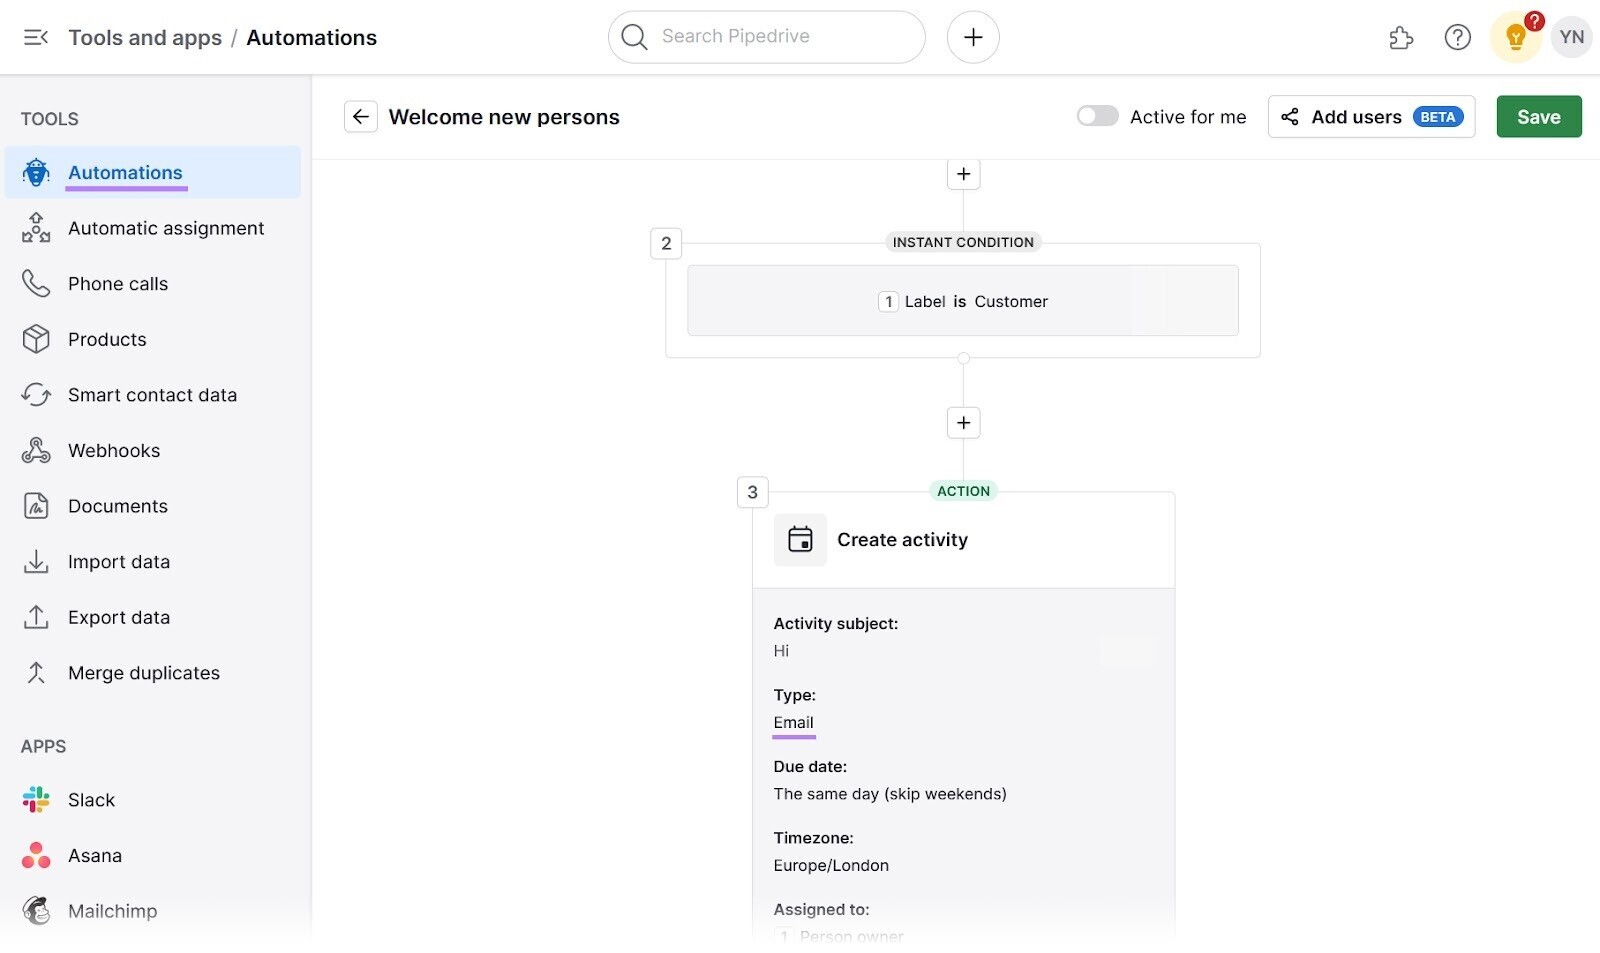Screen dimensions: 1600x953
Task: Open the quick add plus button in header
Action: 972,37
